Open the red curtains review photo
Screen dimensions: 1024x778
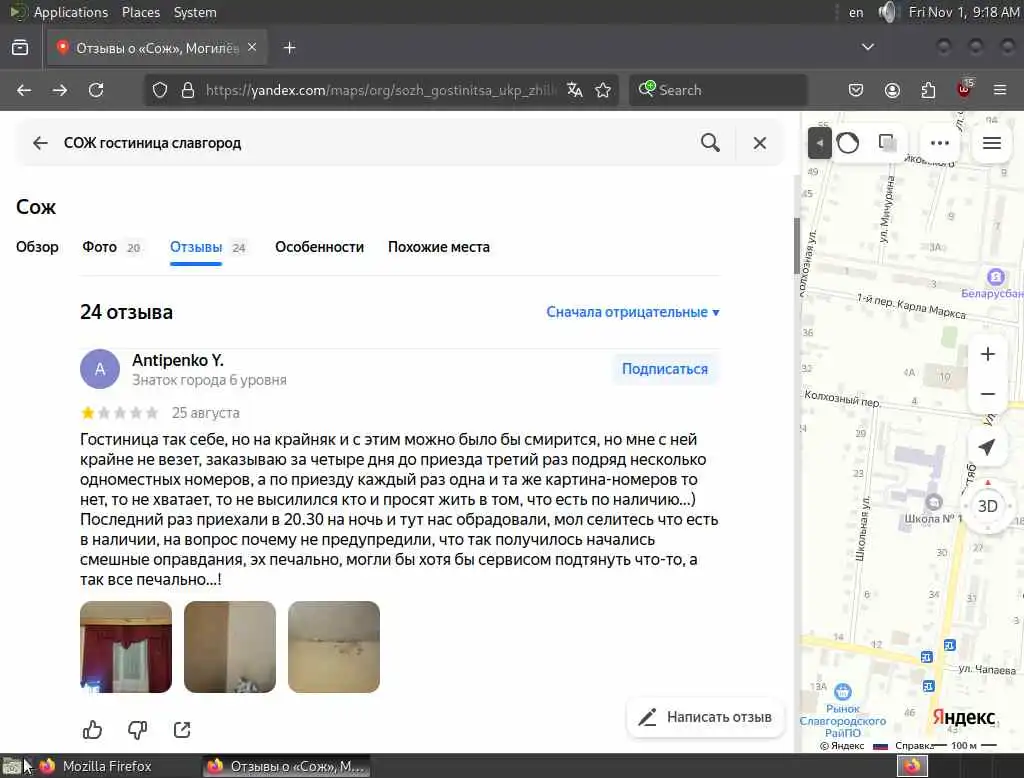click(126, 647)
